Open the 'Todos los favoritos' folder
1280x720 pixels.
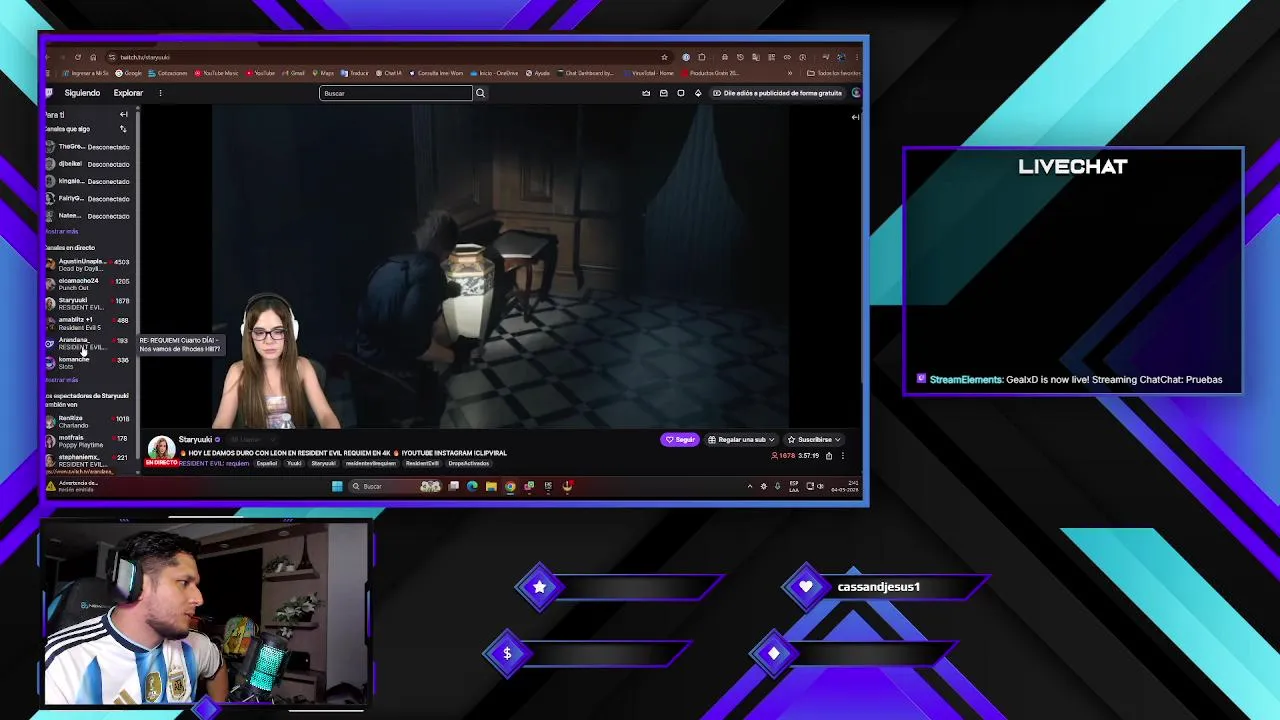coord(835,73)
